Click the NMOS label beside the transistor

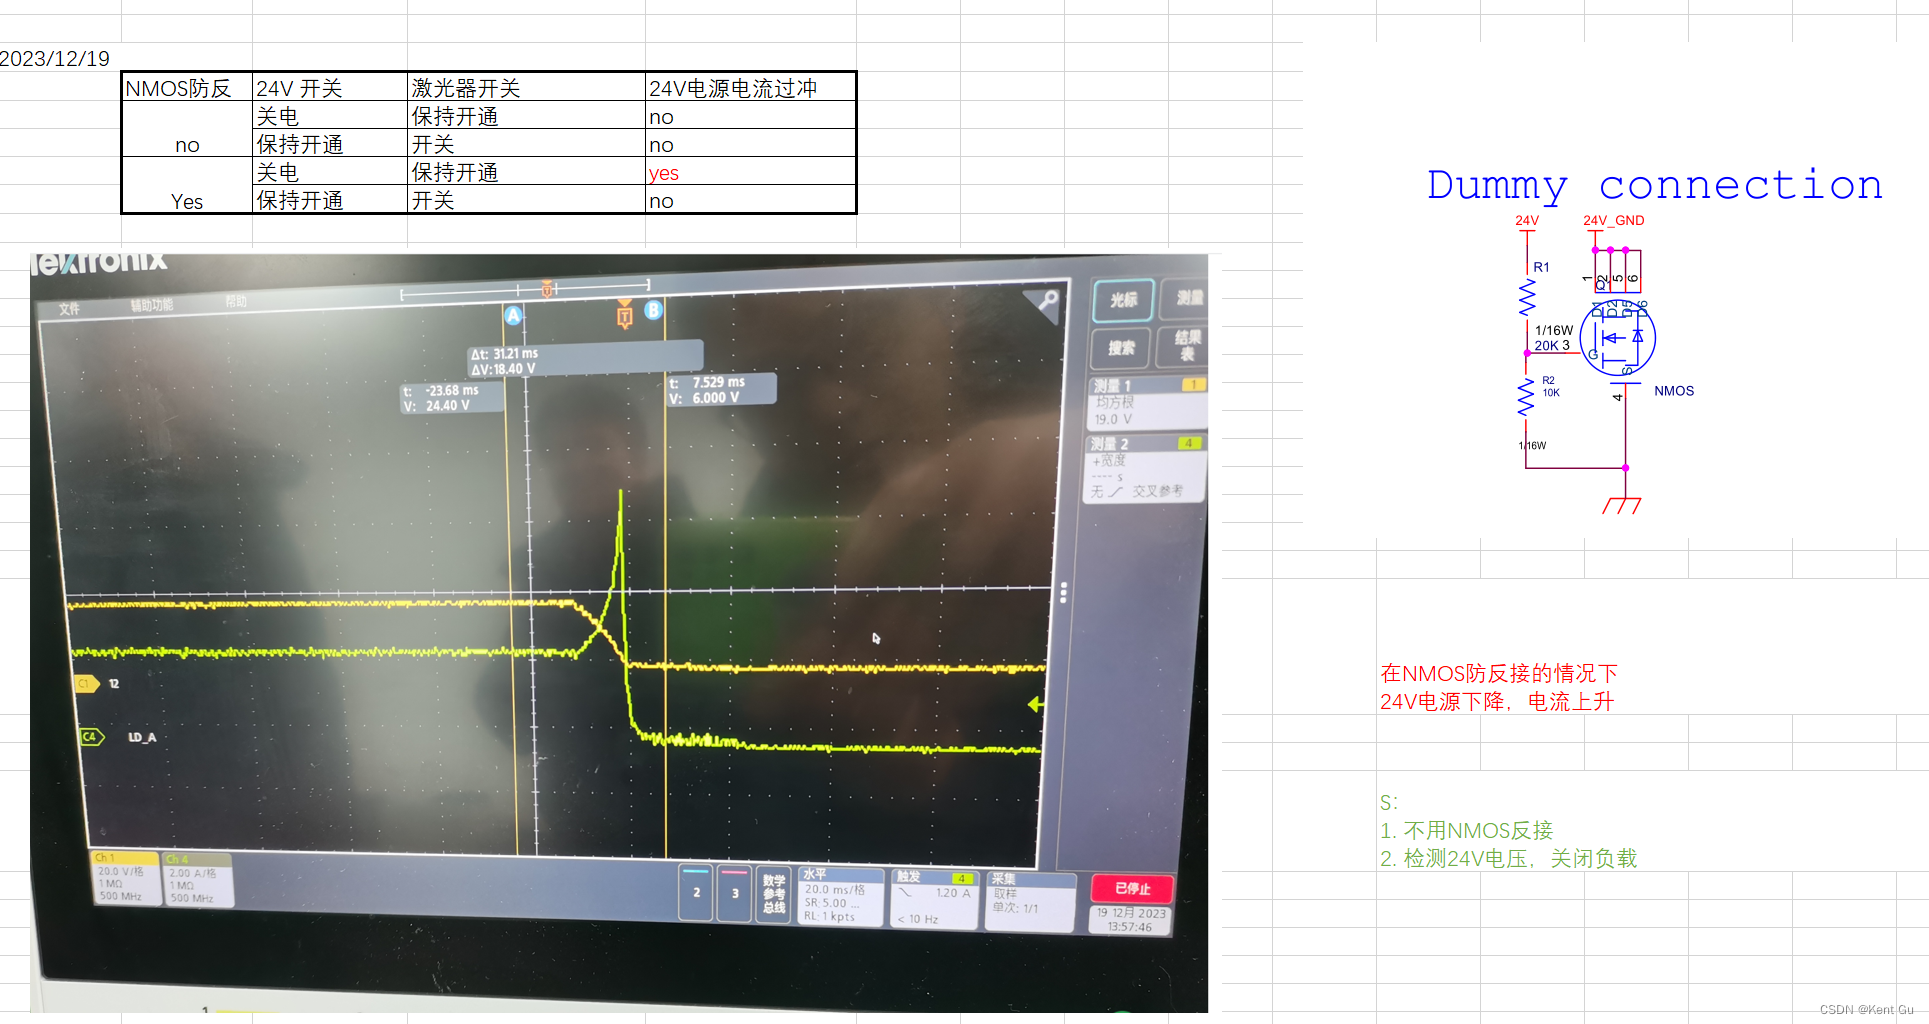coord(1674,391)
